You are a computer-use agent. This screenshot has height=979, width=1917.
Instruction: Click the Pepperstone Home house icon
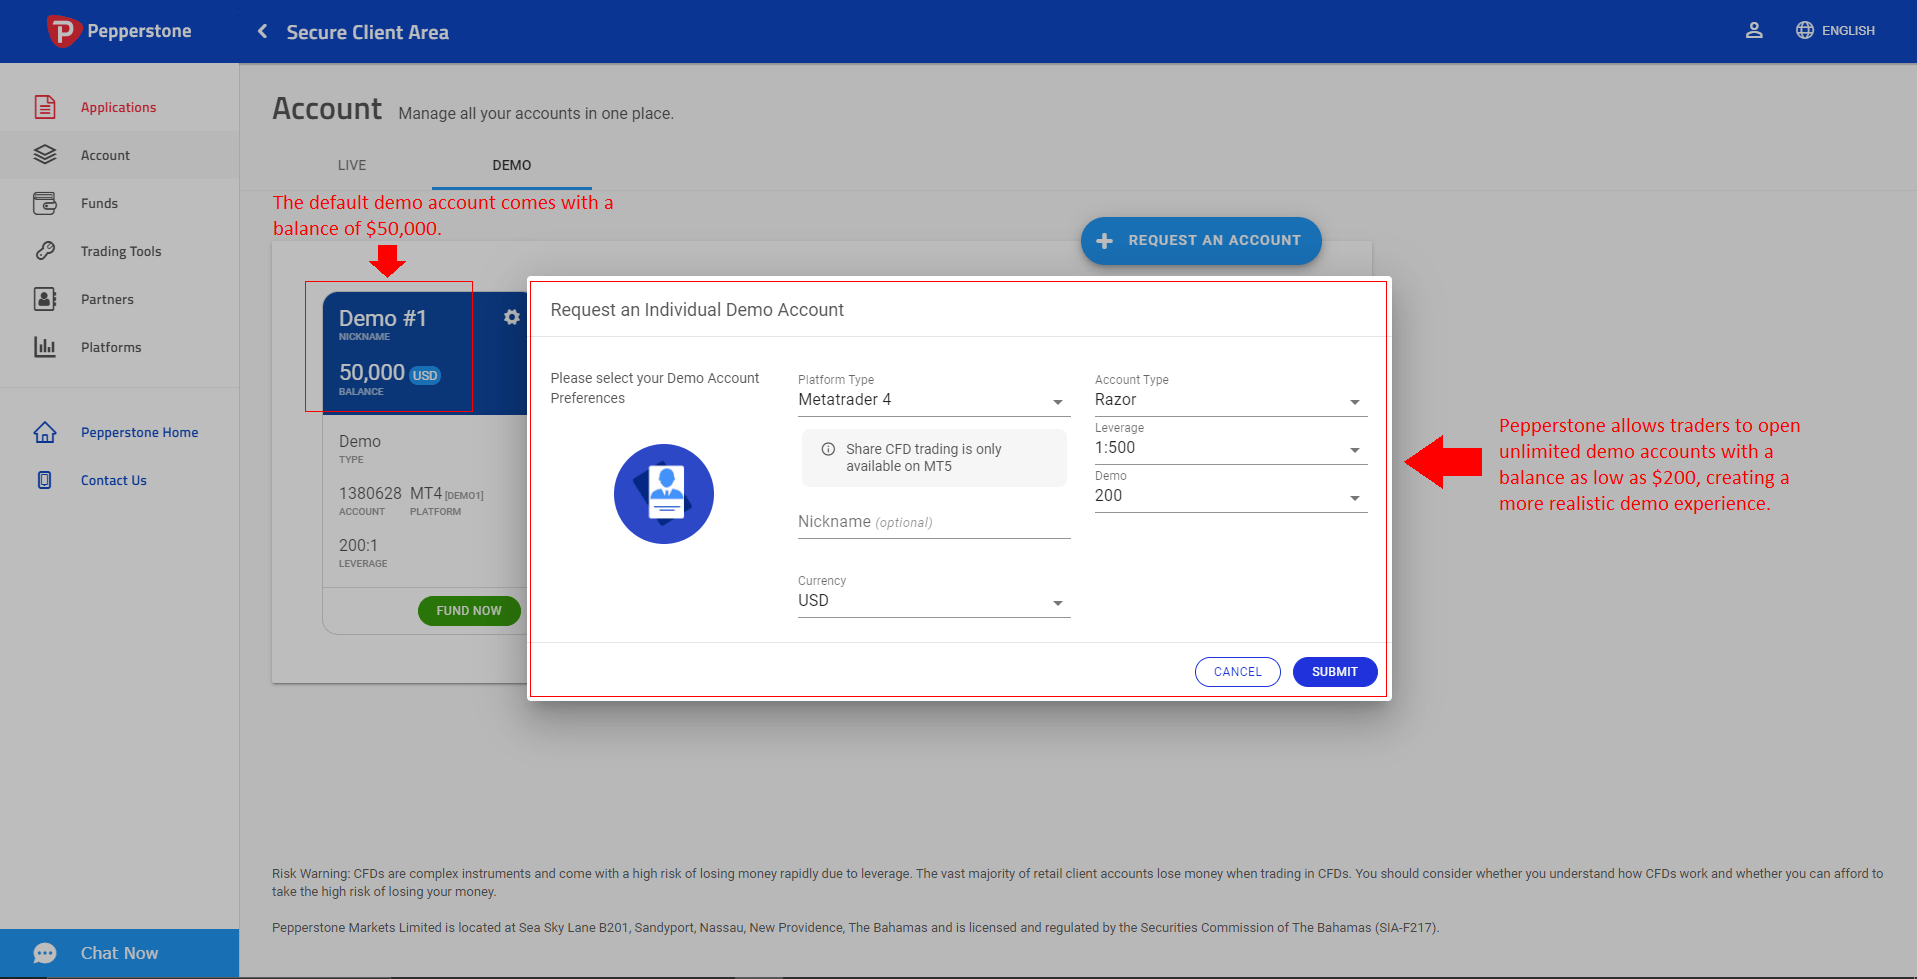point(45,432)
